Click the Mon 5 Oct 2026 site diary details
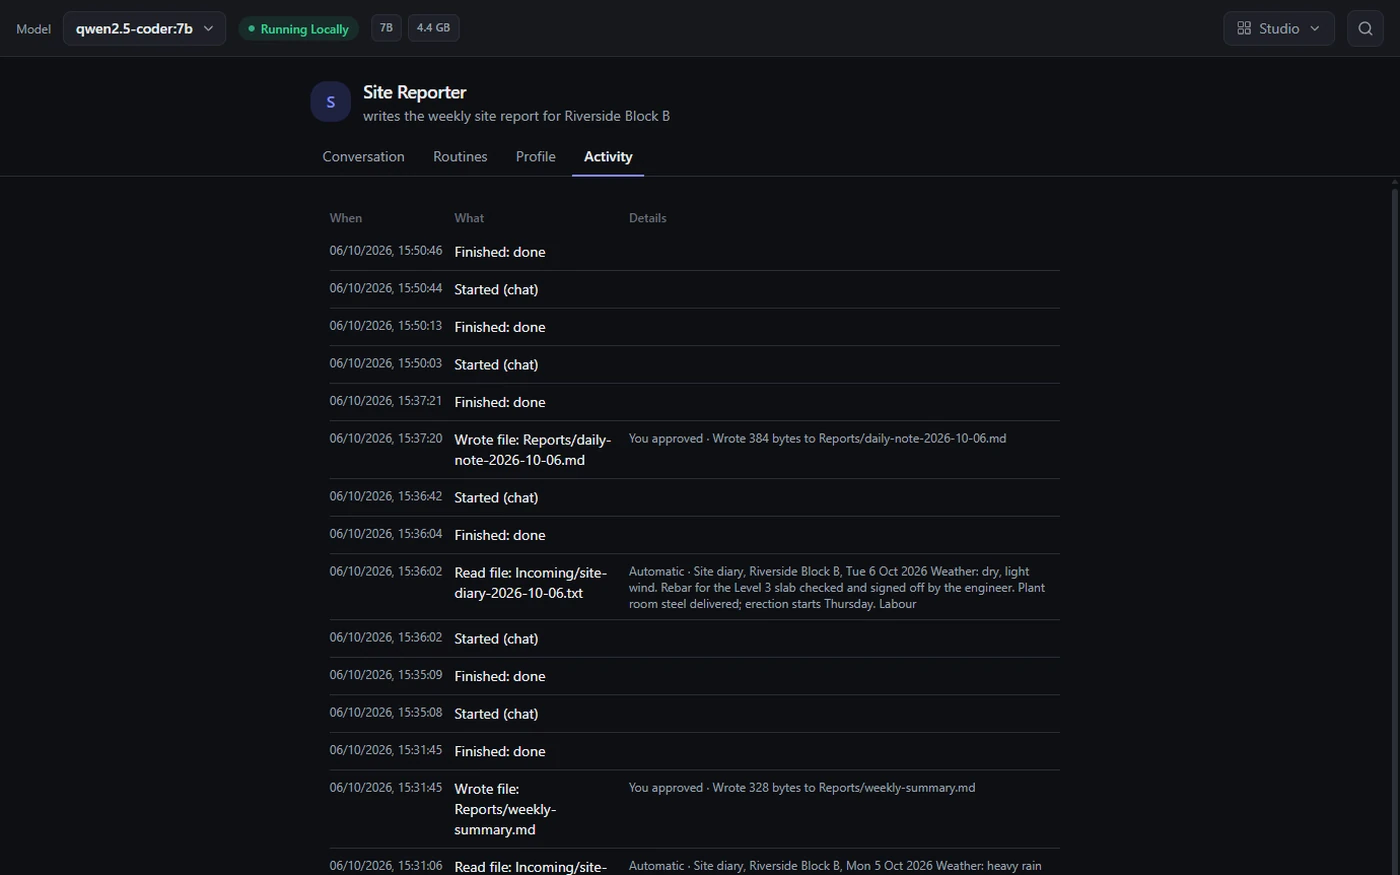The height and width of the screenshot is (875, 1400). [x=836, y=866]
